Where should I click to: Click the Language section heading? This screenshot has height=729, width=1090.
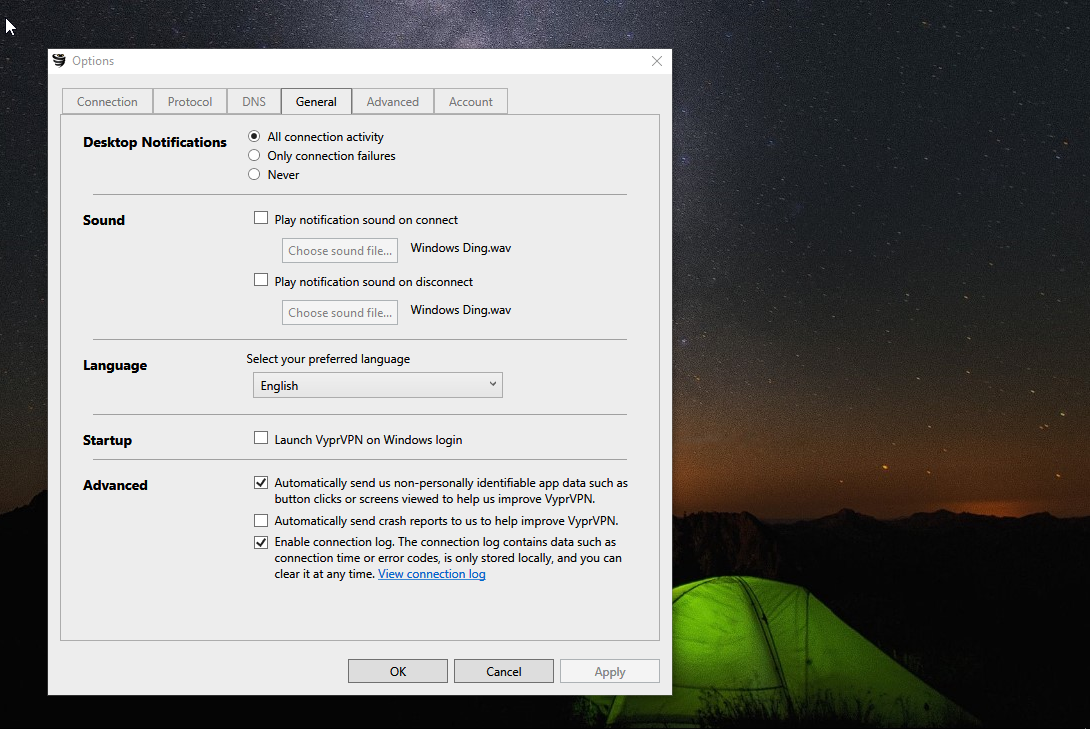[x=115, y=366]
